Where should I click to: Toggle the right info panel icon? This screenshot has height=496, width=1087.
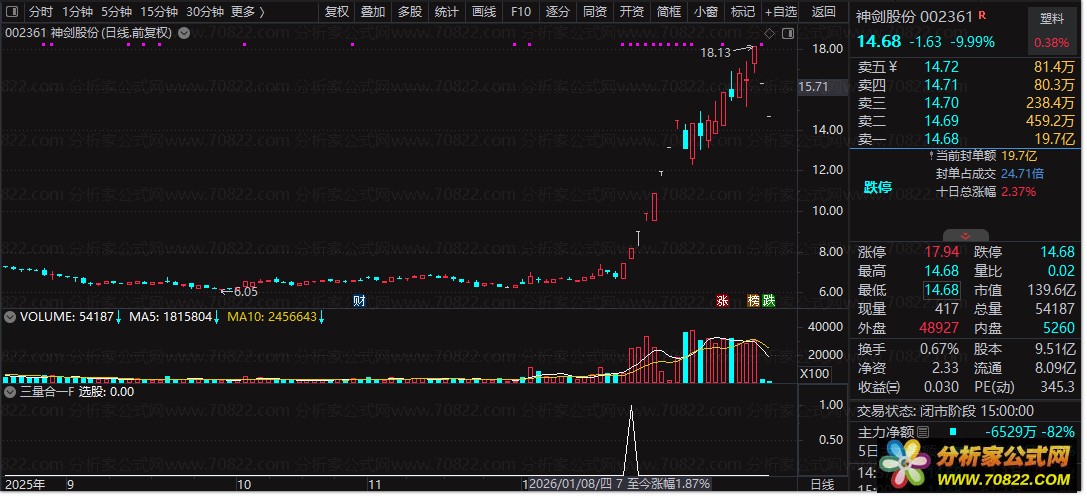(x=788, y=33)
